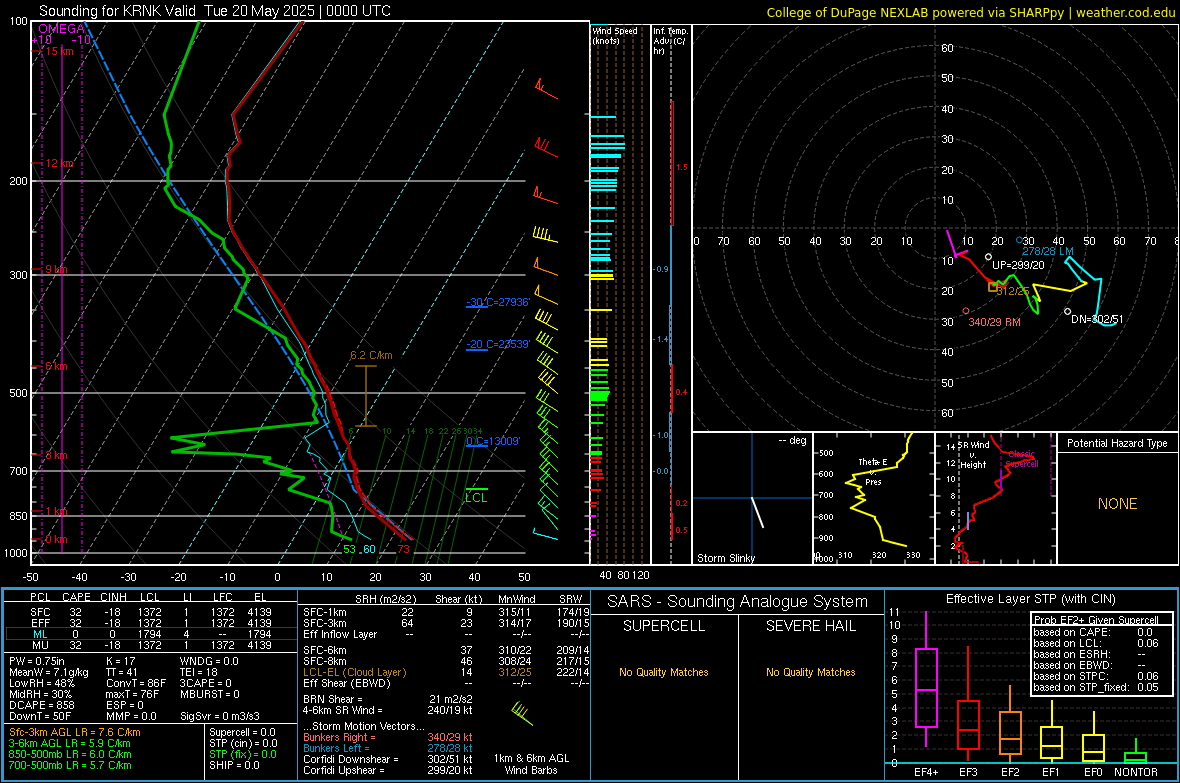Click No Quality Matches under SEVERE HAIL
Viewport: 1180px width, 783px height.
pos(810,672)
